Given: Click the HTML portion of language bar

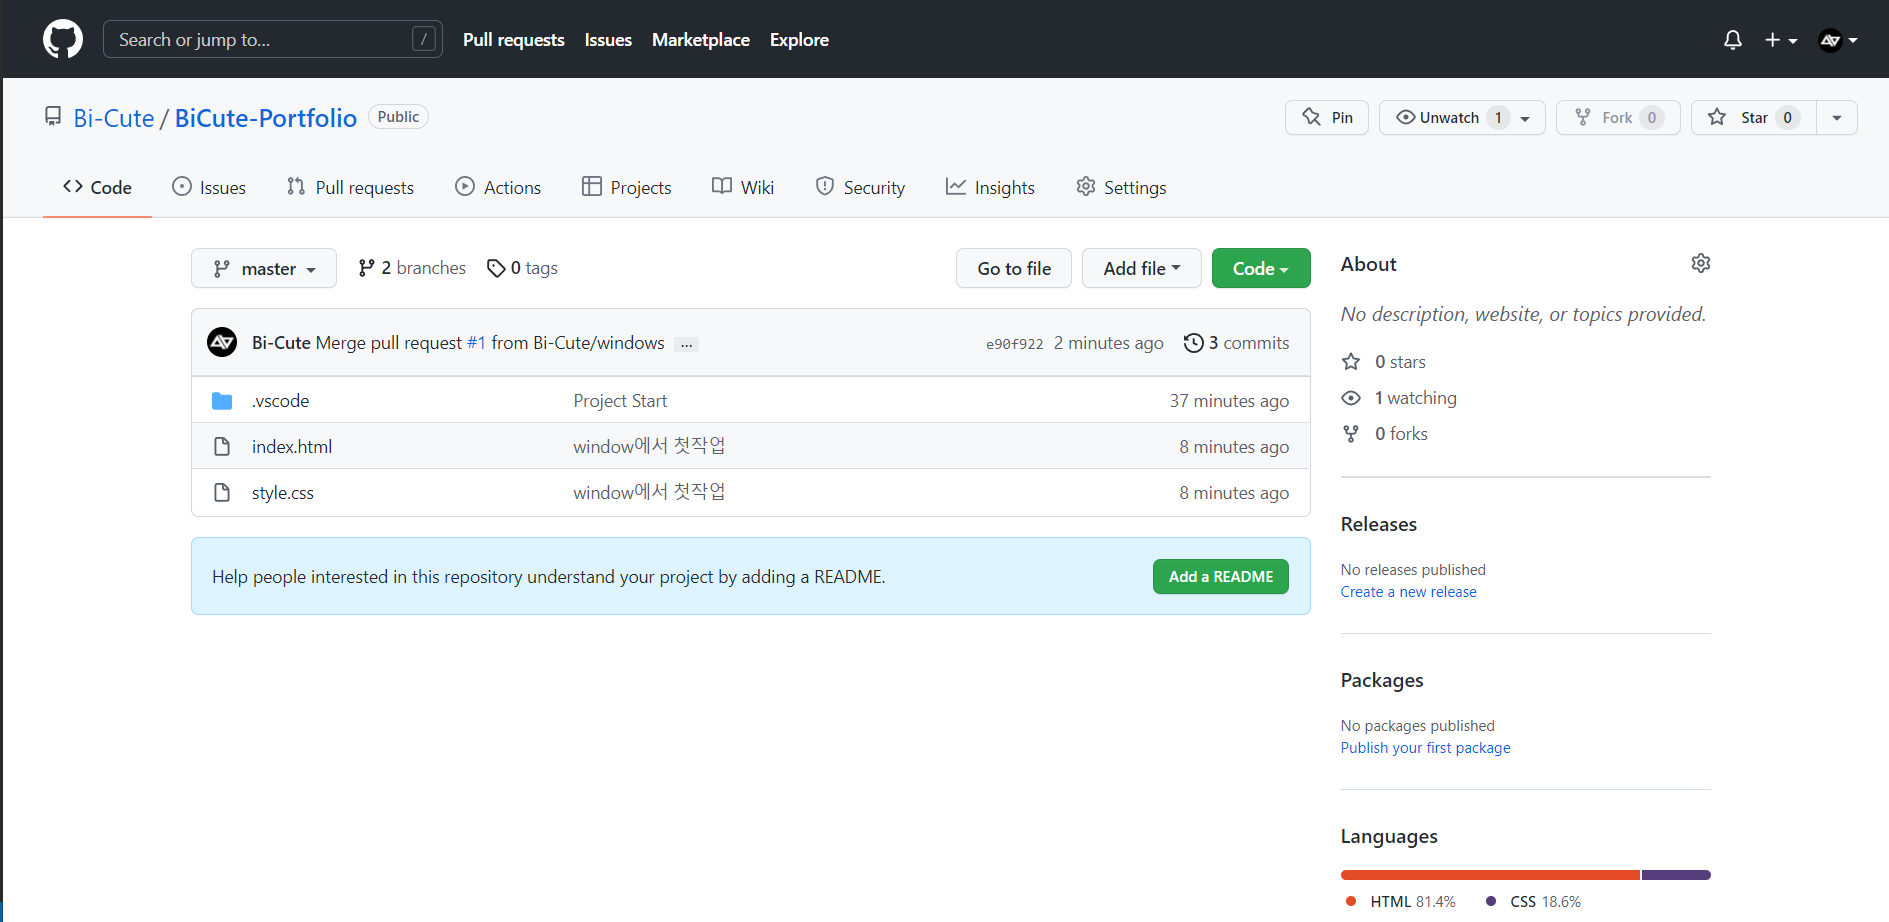Looking at the screenshot, I should (x=1490, y=875).
